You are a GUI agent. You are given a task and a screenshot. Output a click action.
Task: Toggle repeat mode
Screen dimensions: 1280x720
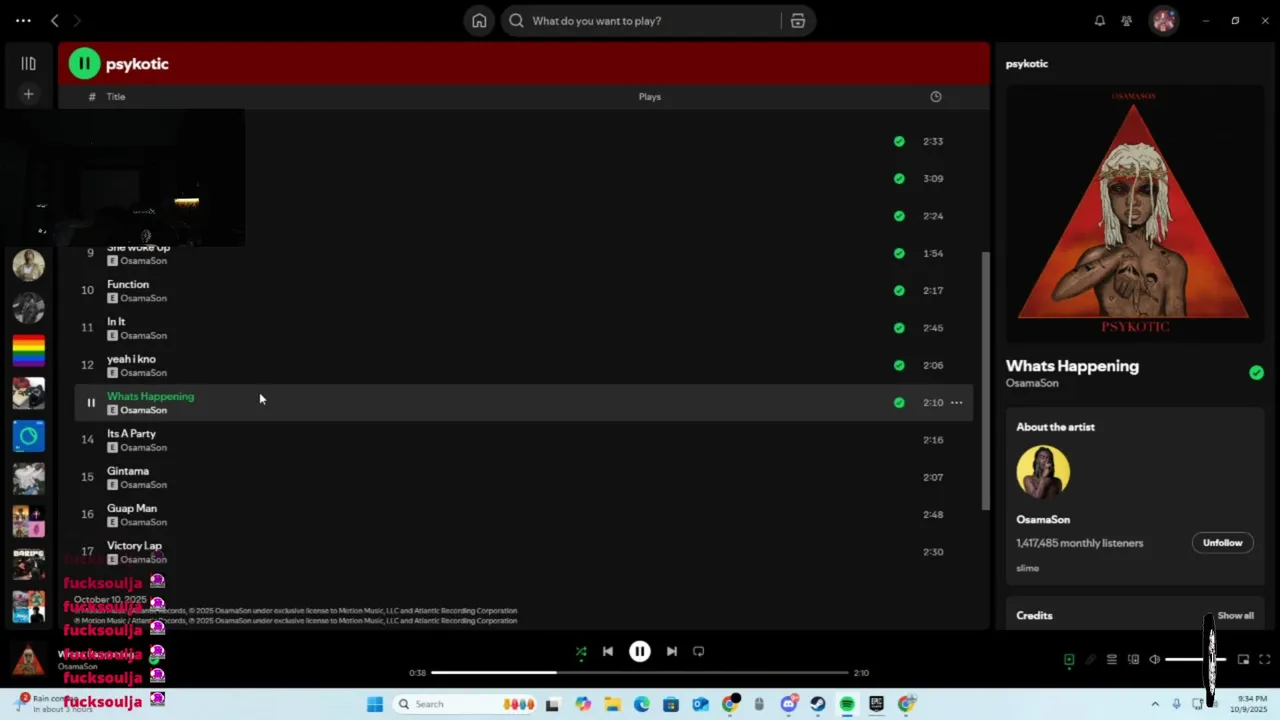pos(699,651)
